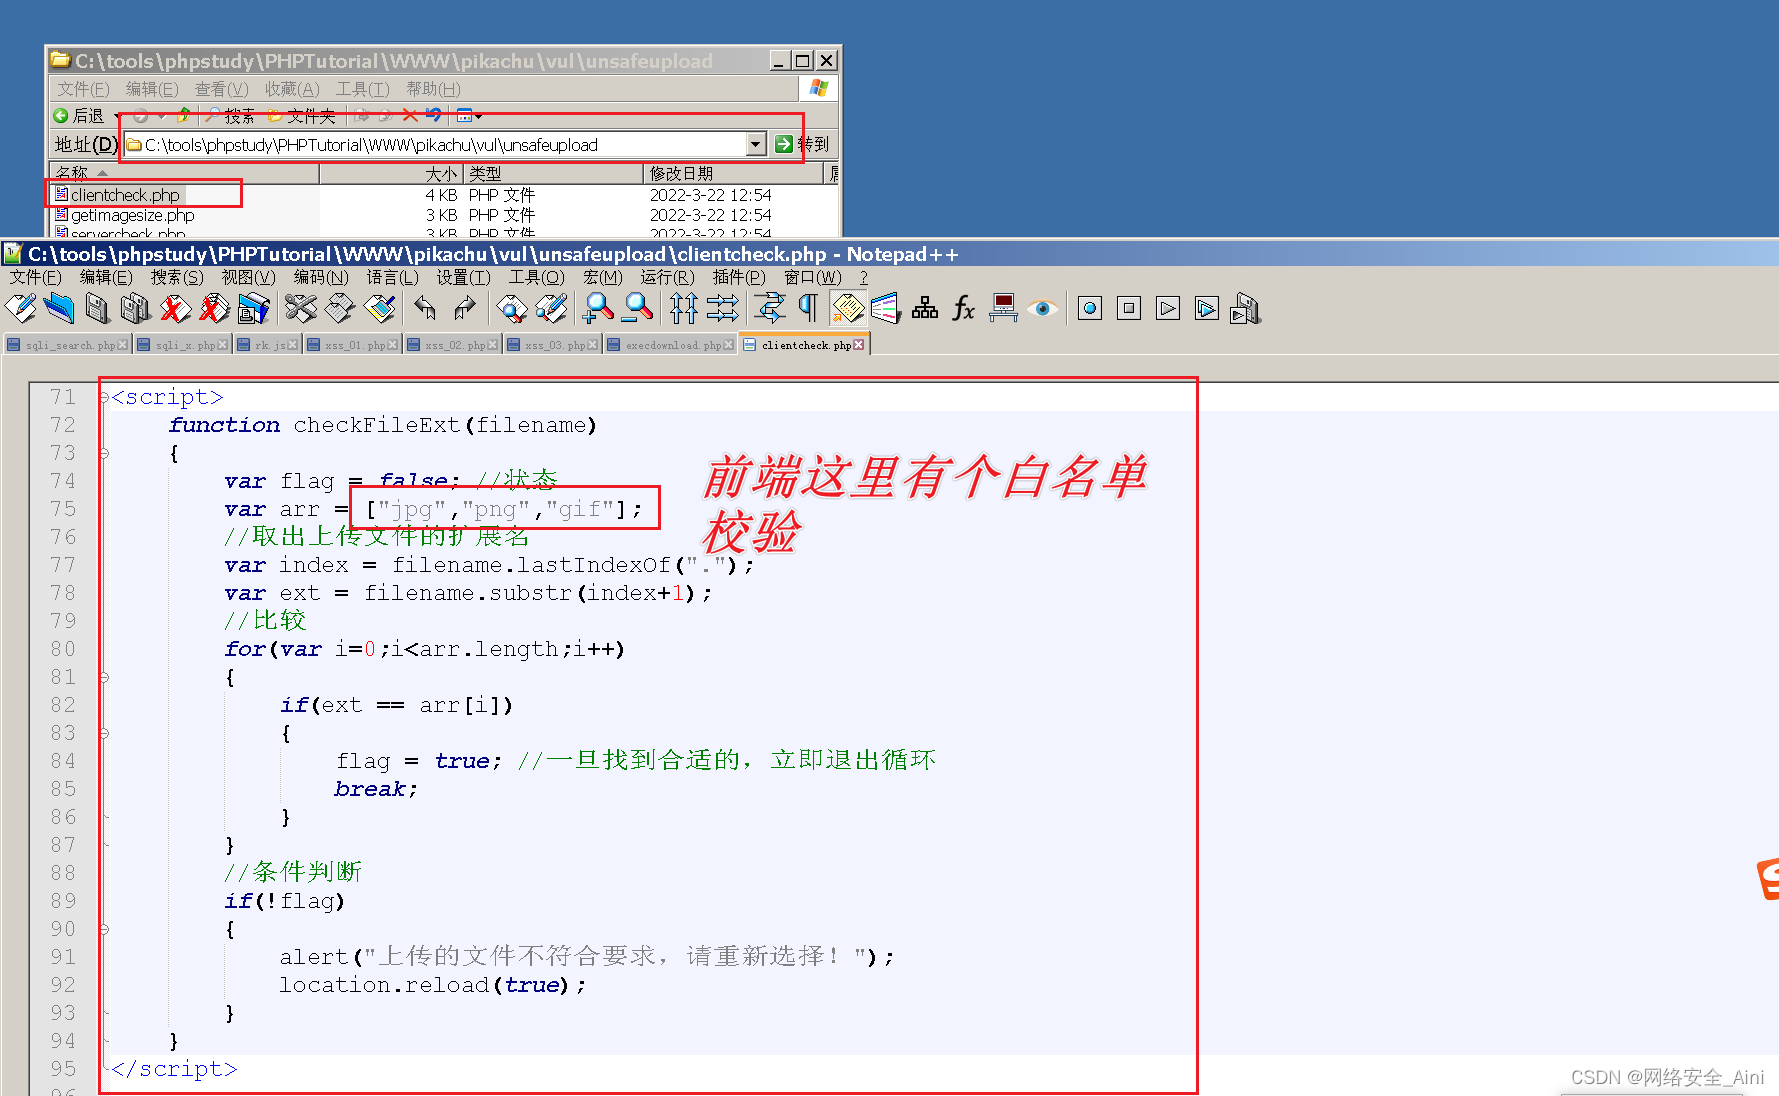Toggle synchronized horizontal scrolling
The width and height of the screenshot is (1779, 1096).
tap(722, 308)
